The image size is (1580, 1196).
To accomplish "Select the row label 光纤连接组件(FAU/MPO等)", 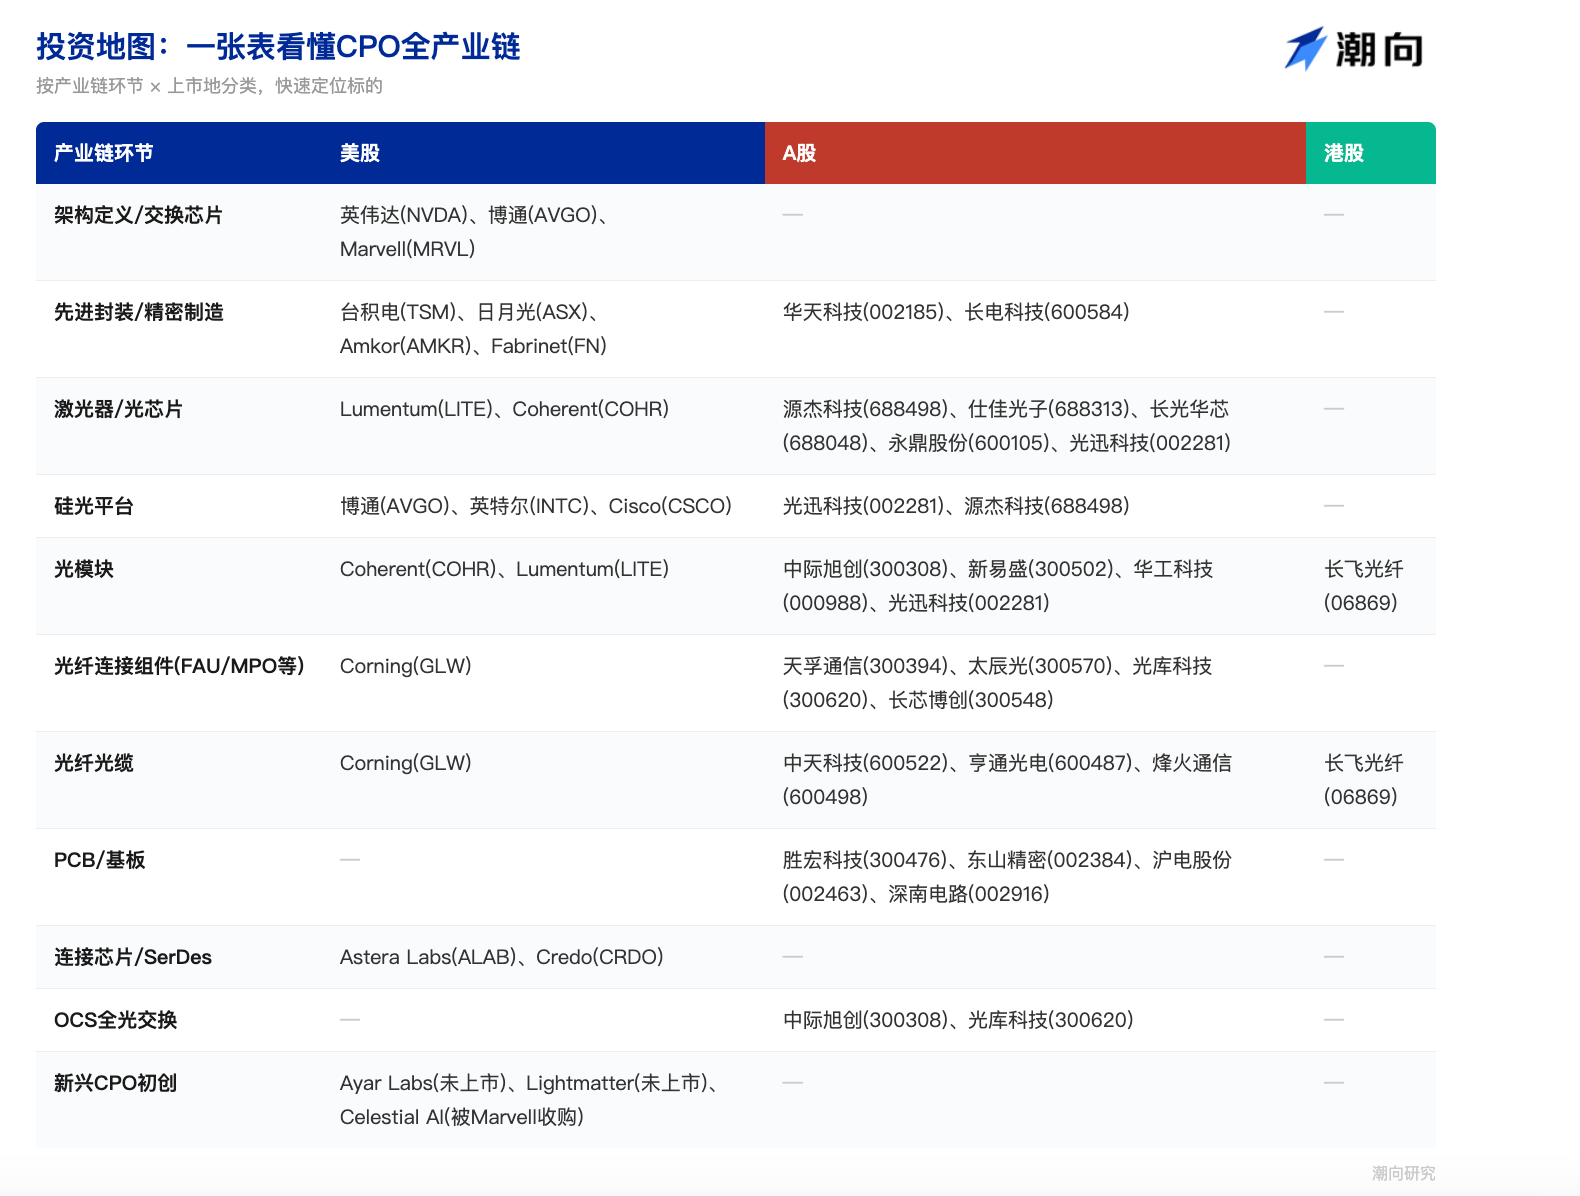I will click(x=179, y=666).
